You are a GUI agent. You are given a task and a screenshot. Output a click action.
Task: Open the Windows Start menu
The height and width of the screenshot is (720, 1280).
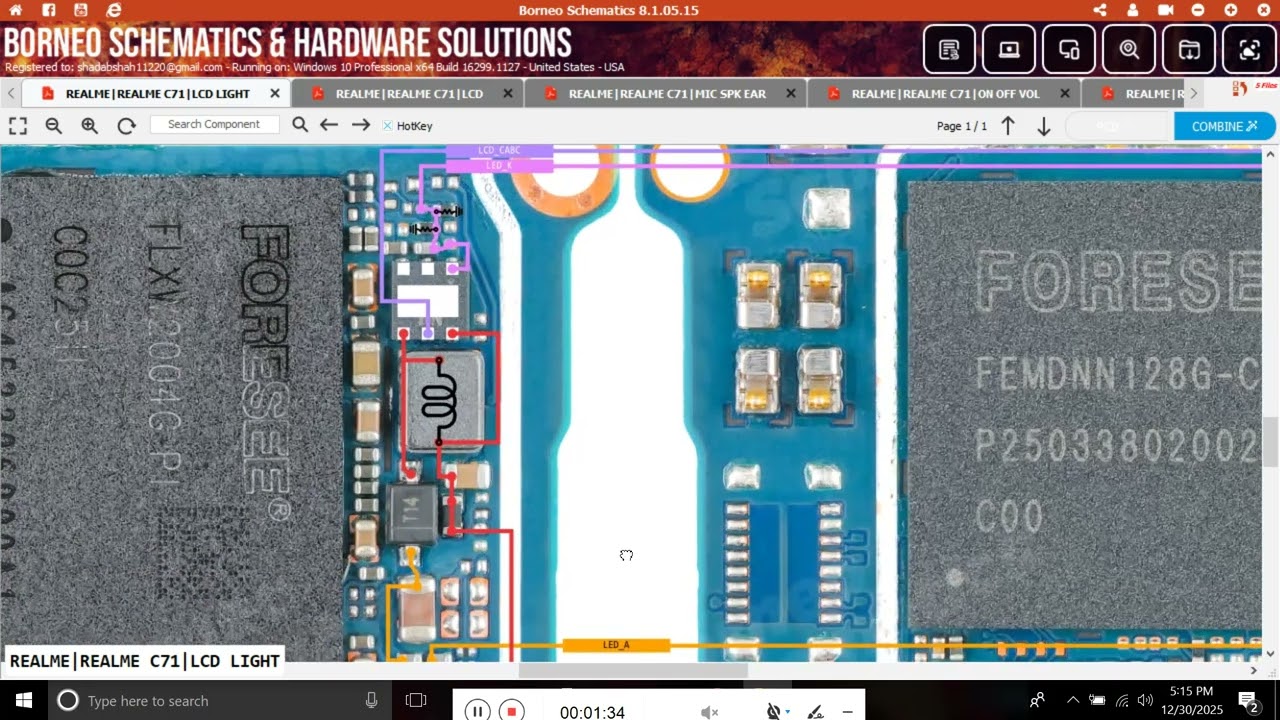click(x=24, y=700)
